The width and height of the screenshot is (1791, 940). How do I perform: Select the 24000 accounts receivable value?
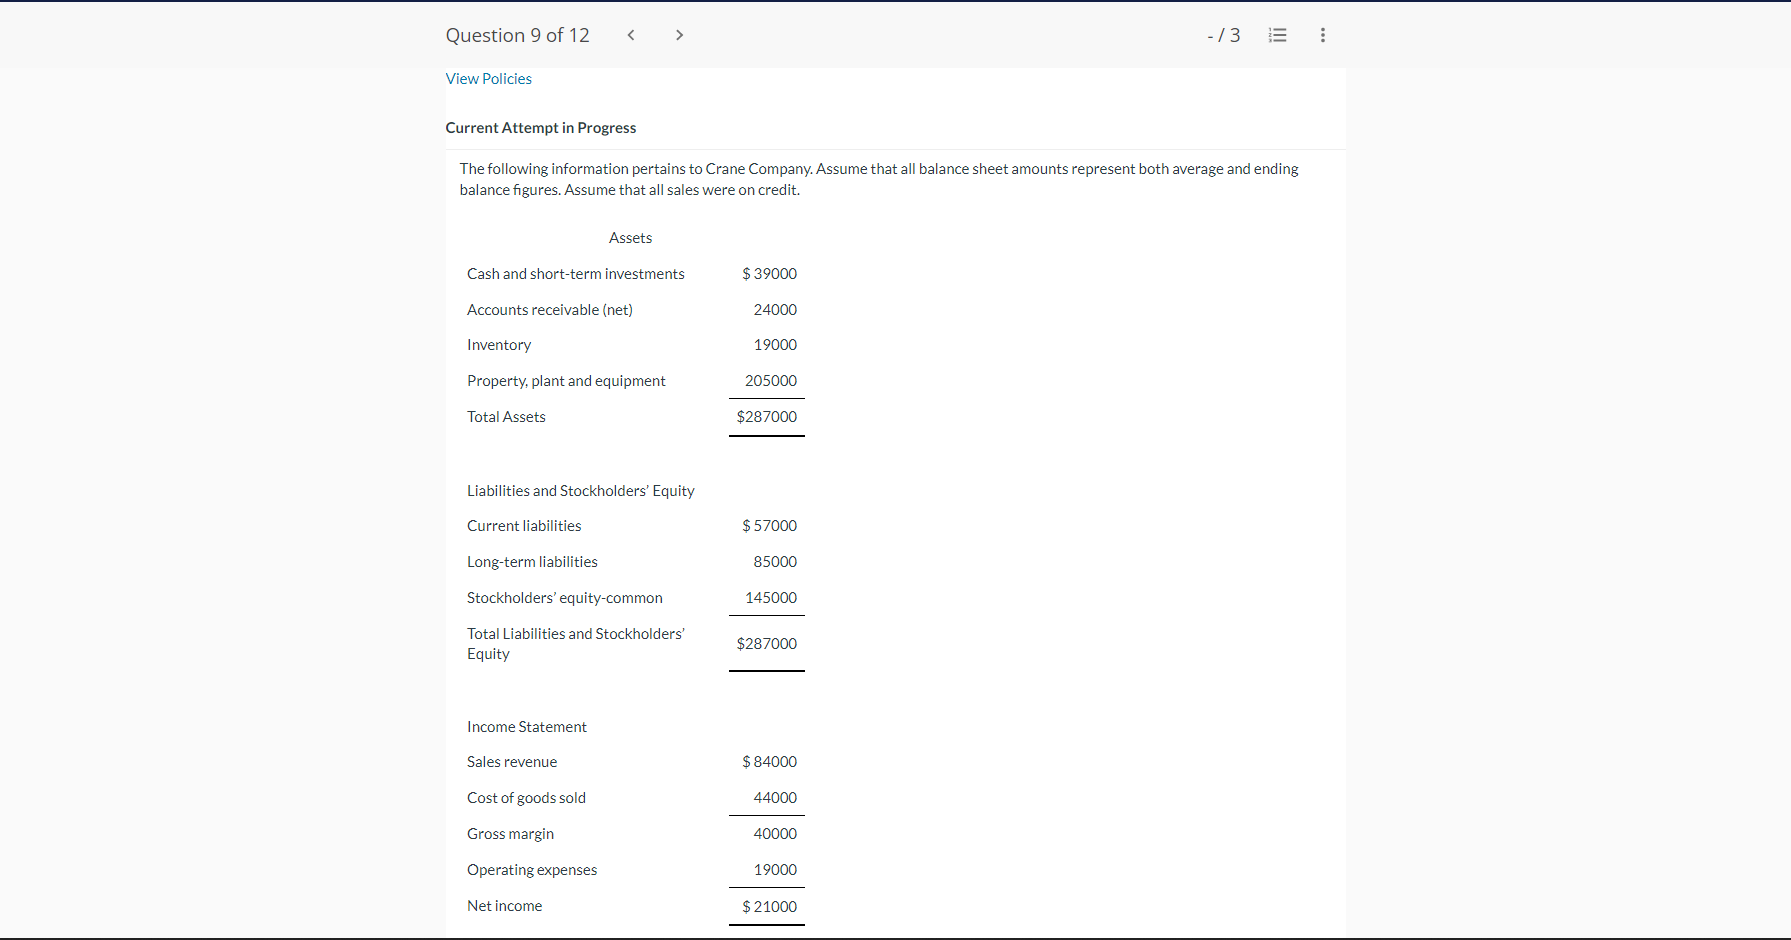click(x=775, y=310)
